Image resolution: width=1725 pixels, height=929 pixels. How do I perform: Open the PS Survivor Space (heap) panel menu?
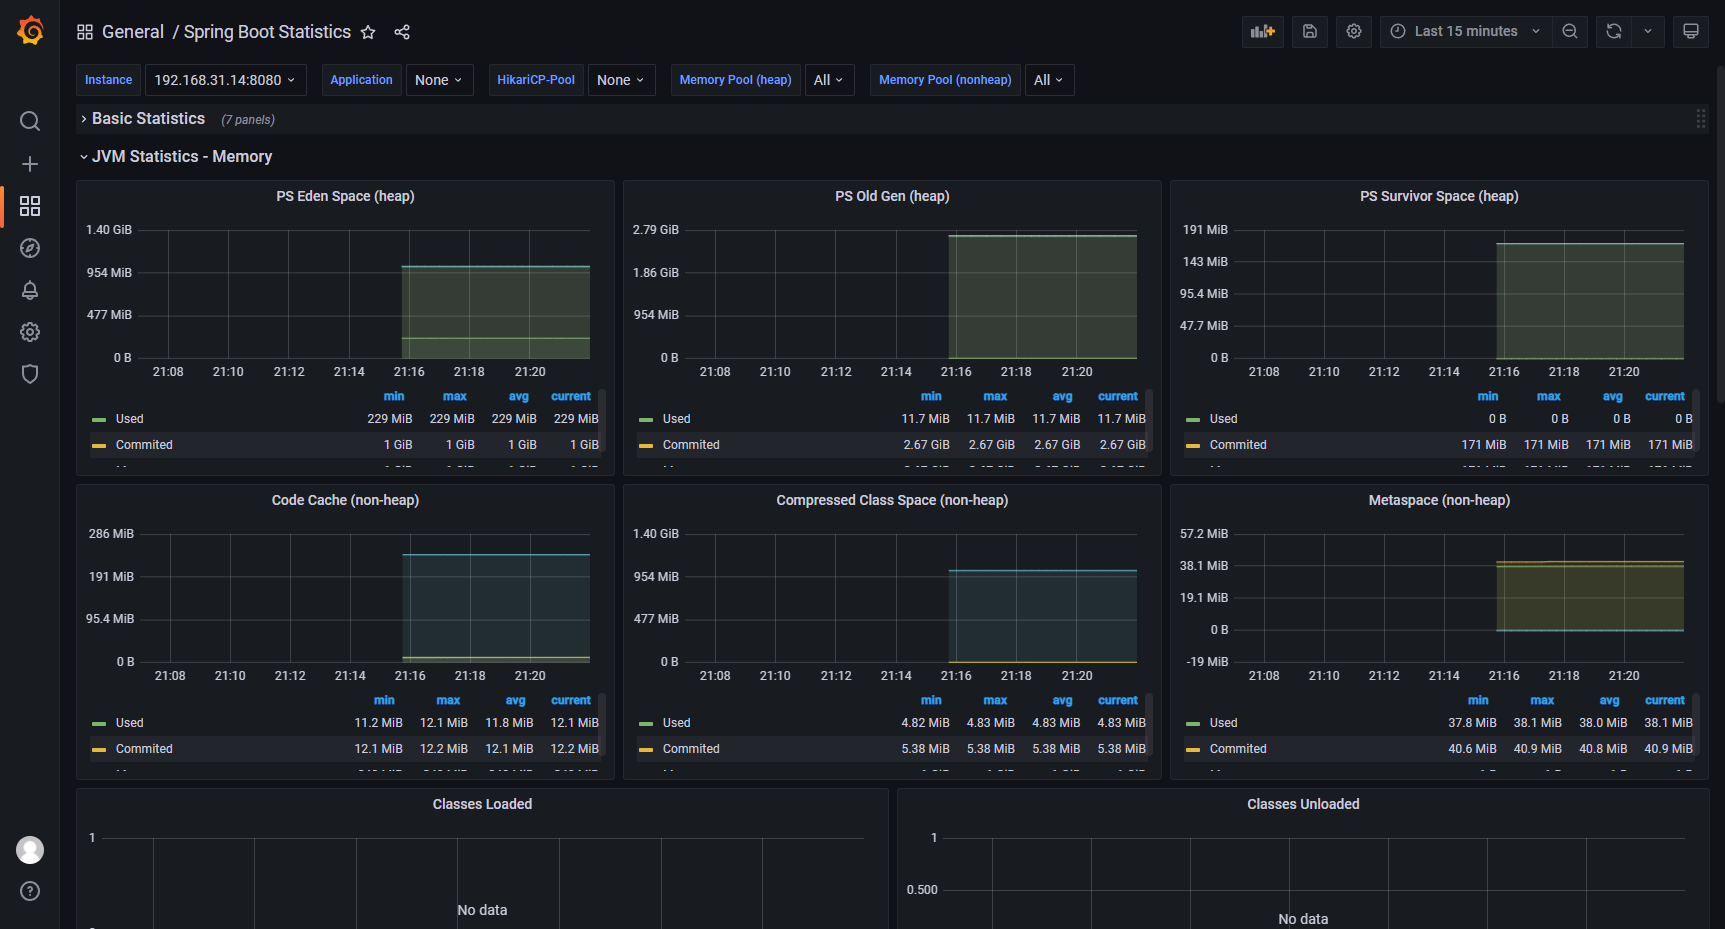click(x=1439, y=196)
